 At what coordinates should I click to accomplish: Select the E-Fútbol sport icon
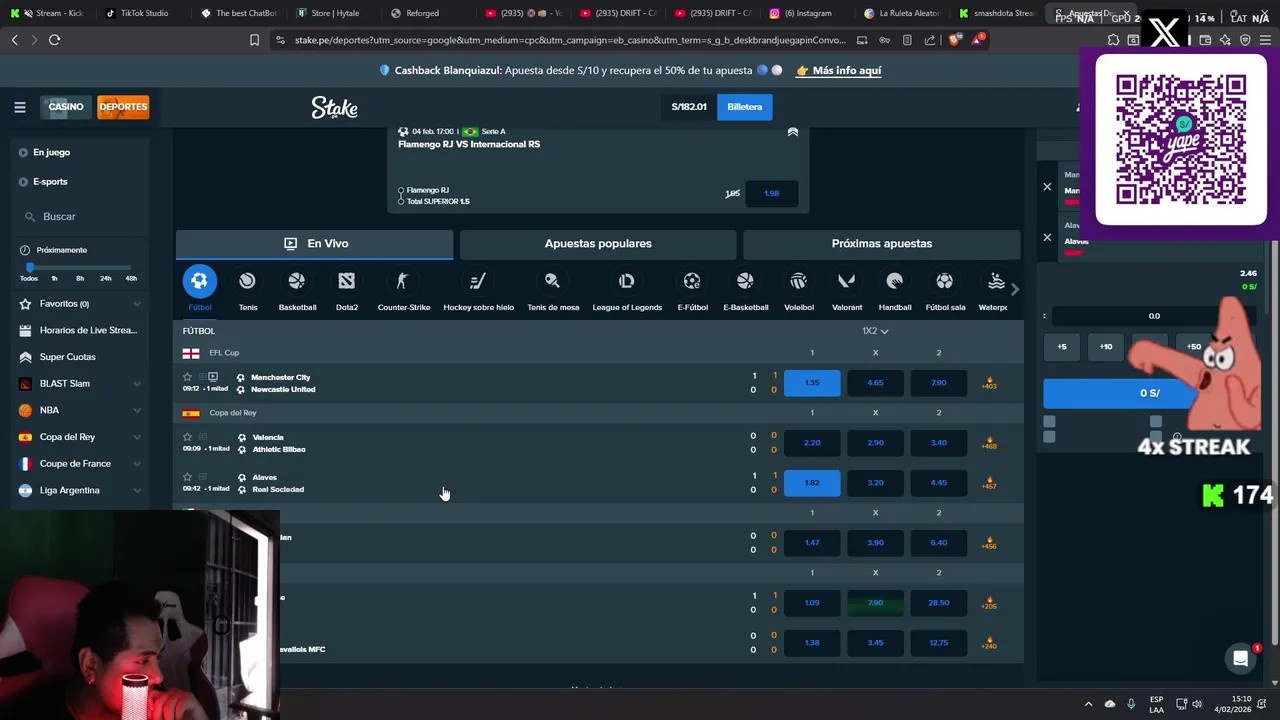[x=692, y=282]
